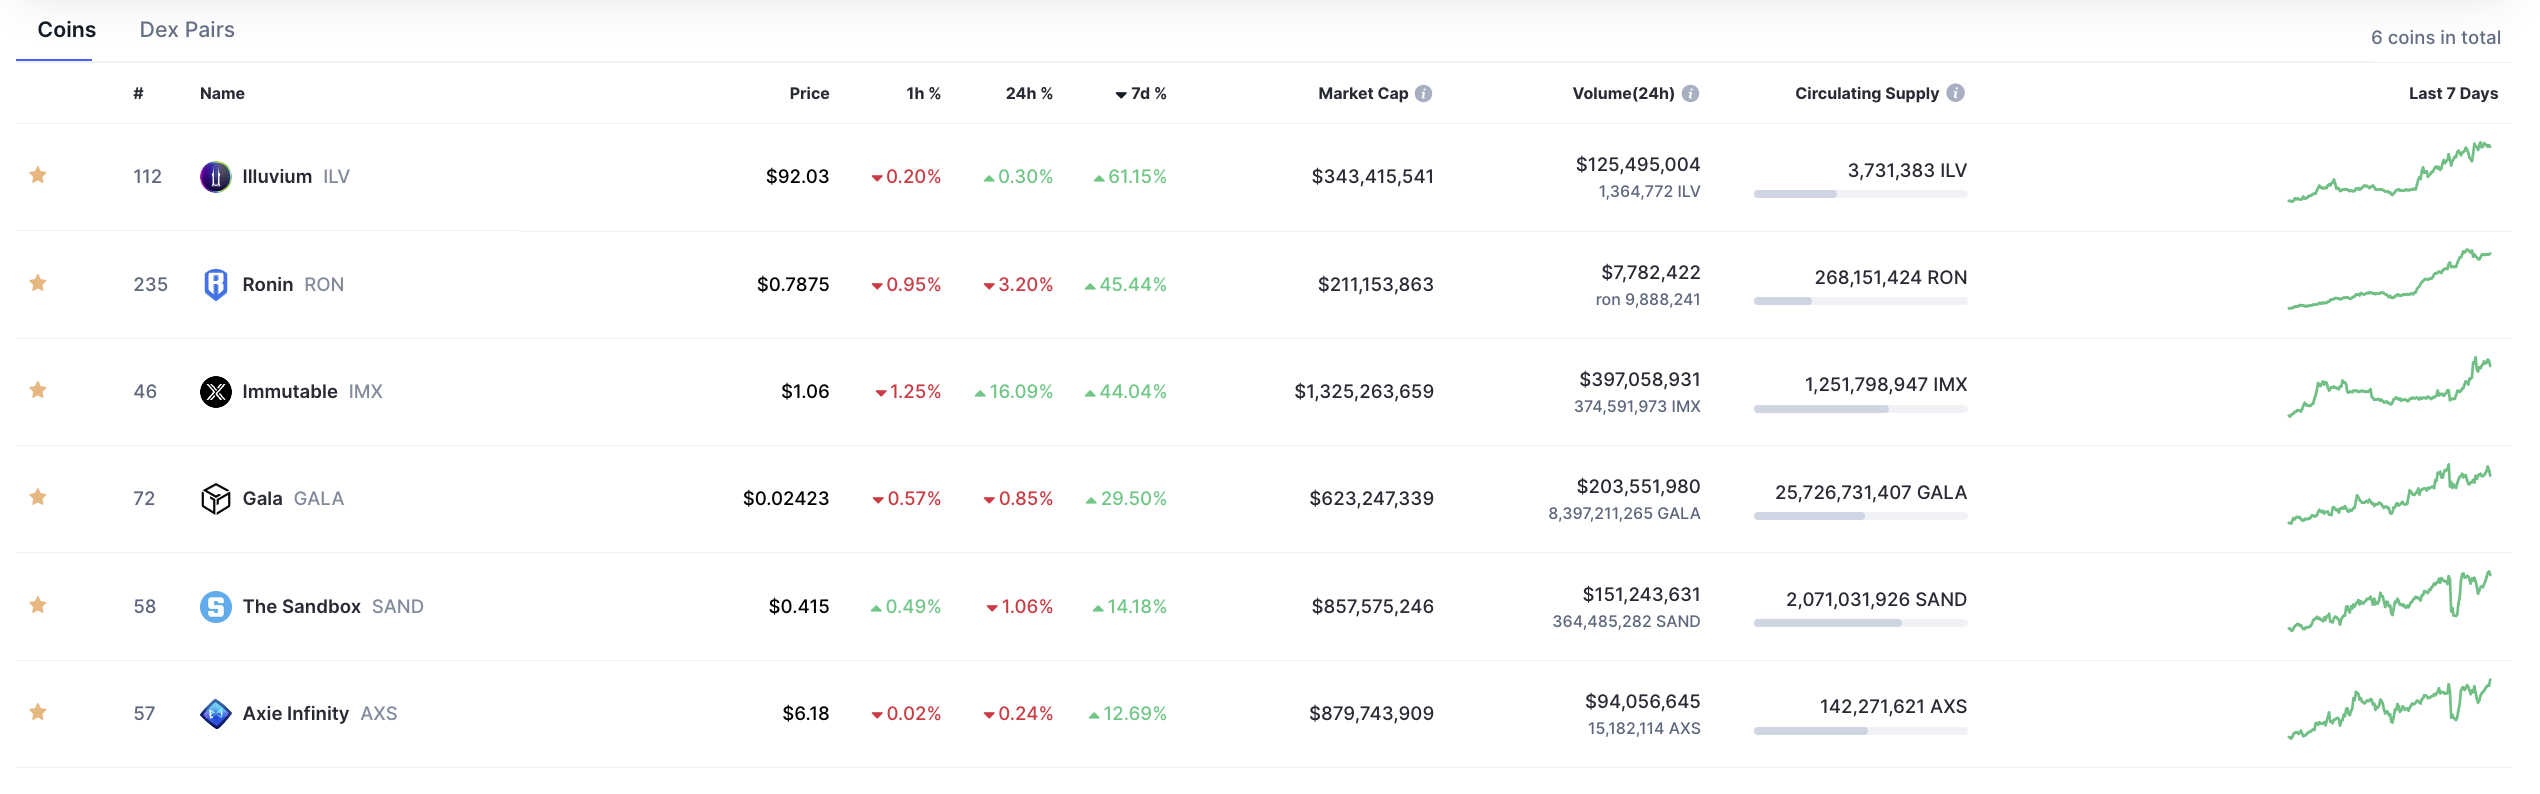This screenshot has width=2540, height=794.
Task: Click Axie Infinity supply progress bar
Action: pos(1860,731)
